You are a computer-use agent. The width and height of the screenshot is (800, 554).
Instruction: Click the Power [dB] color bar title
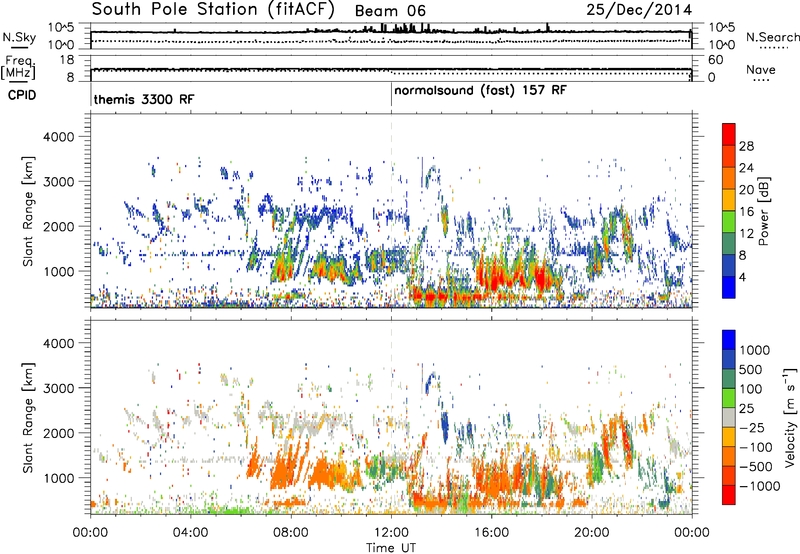click(x=763, y=211)
